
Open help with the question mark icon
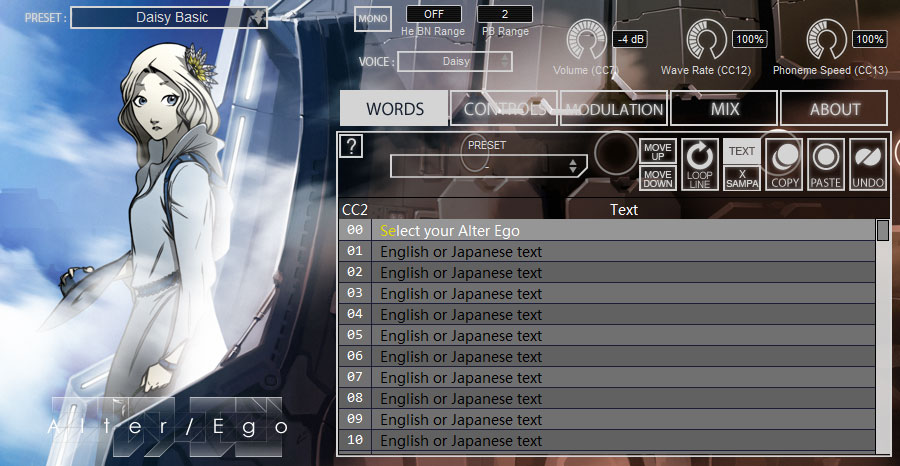coord(351,147)
